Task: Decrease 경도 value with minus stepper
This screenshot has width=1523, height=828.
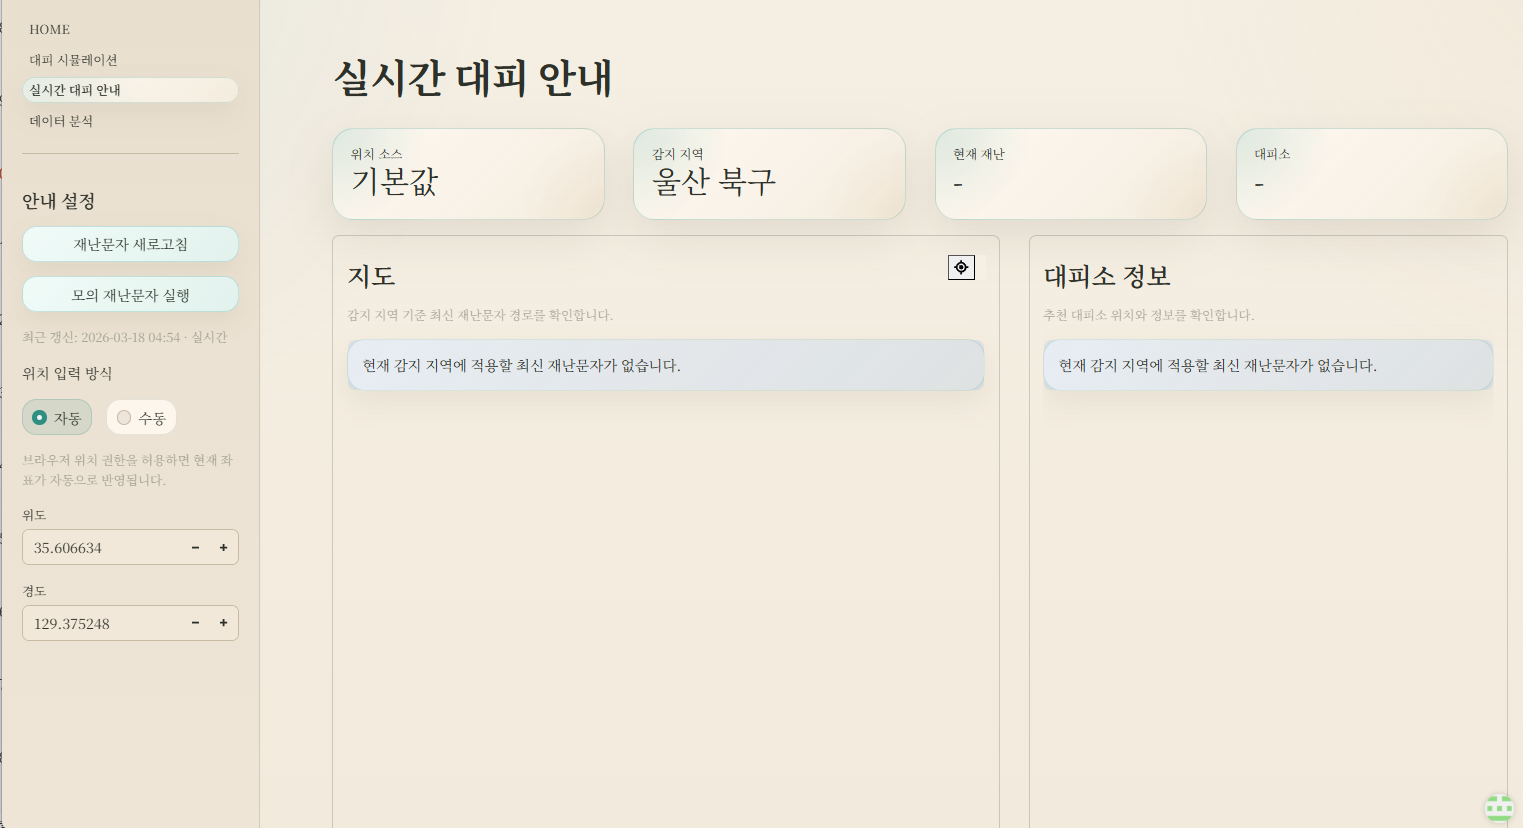Action: [195, 623]
